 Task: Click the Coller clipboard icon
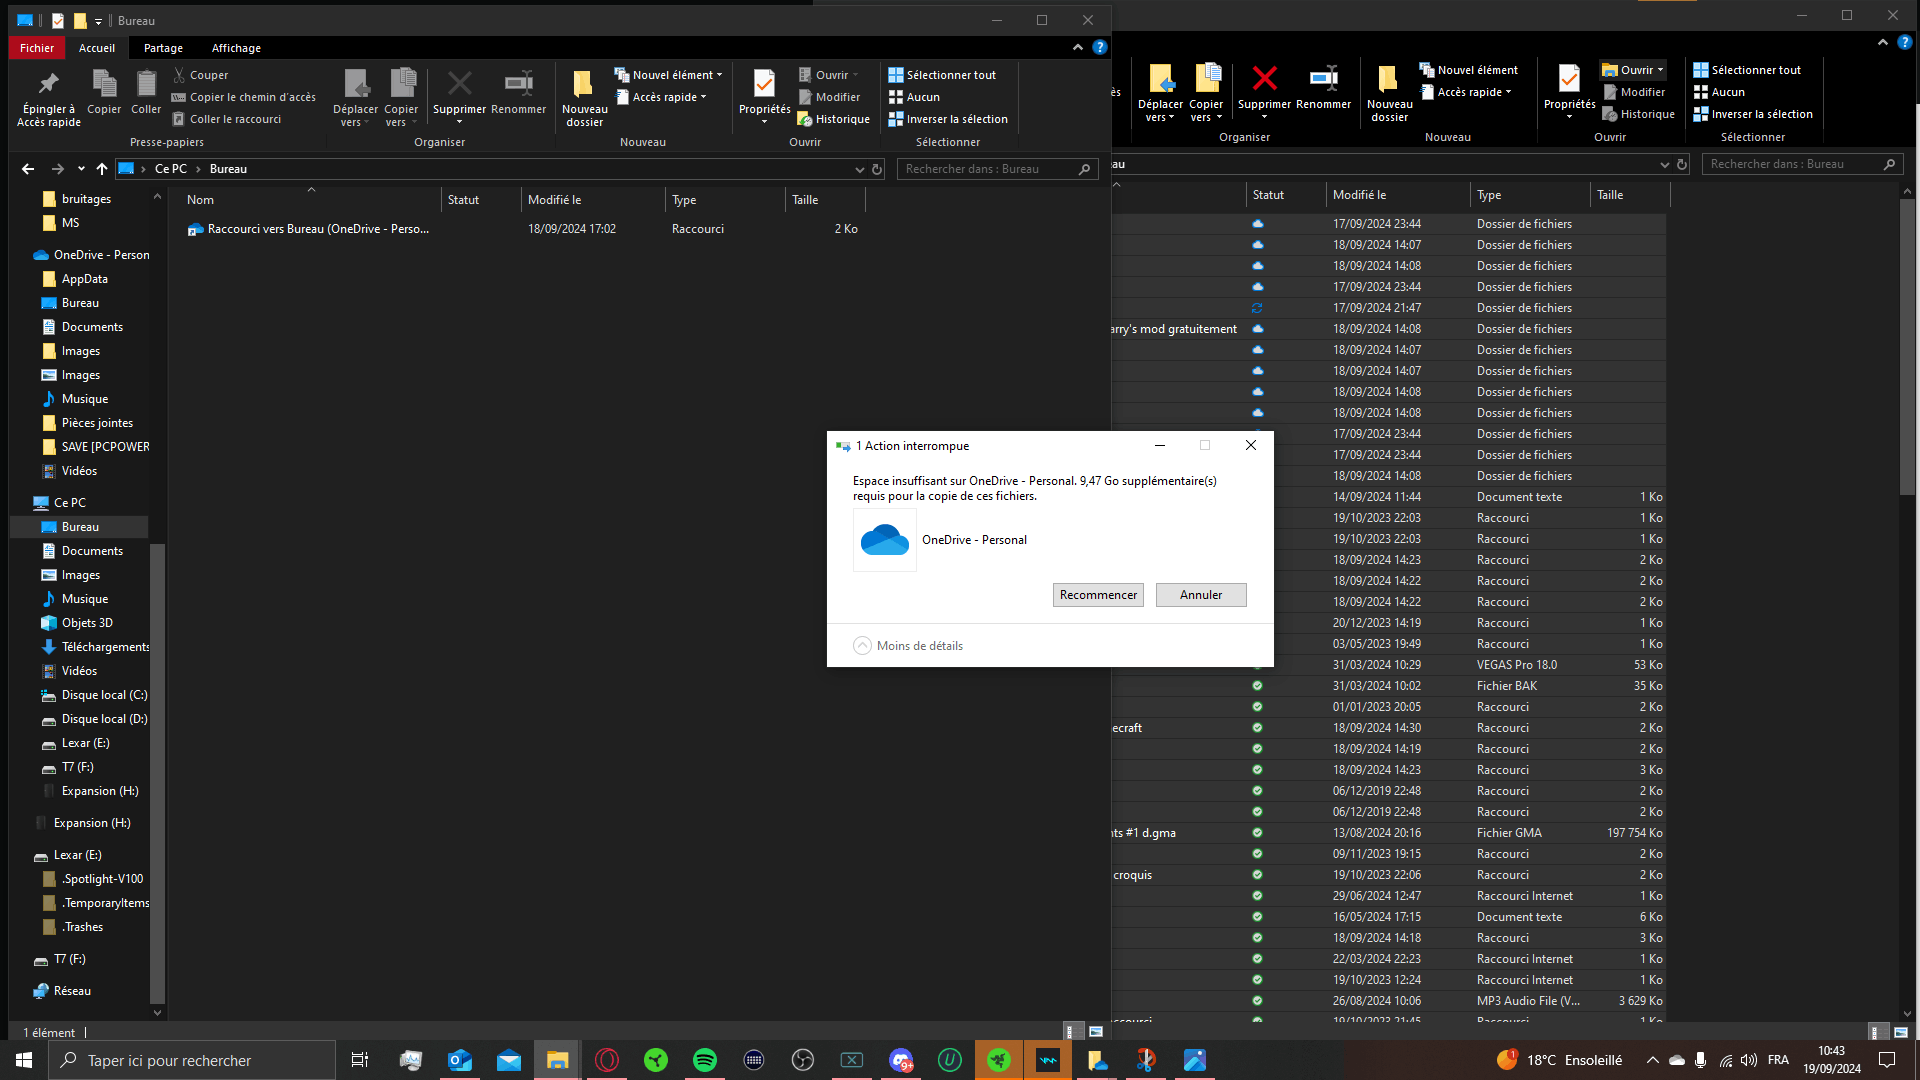click(x=146, y=84)
